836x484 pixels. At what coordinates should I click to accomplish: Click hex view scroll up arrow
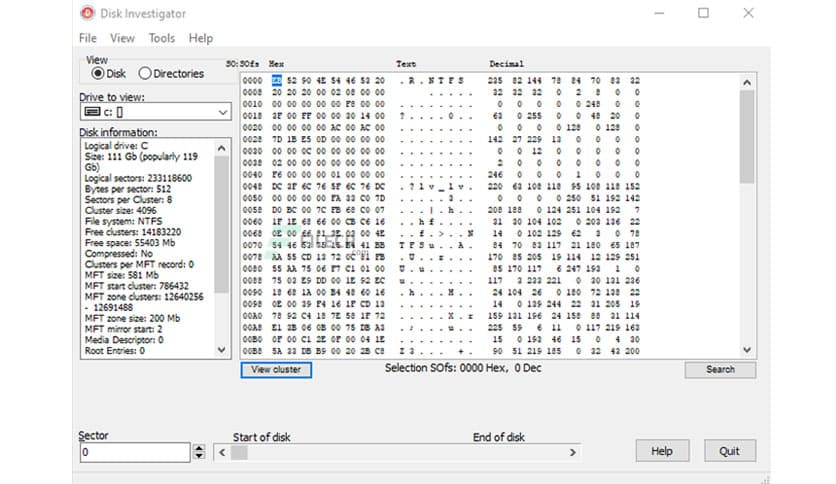[x=747, y=83]
